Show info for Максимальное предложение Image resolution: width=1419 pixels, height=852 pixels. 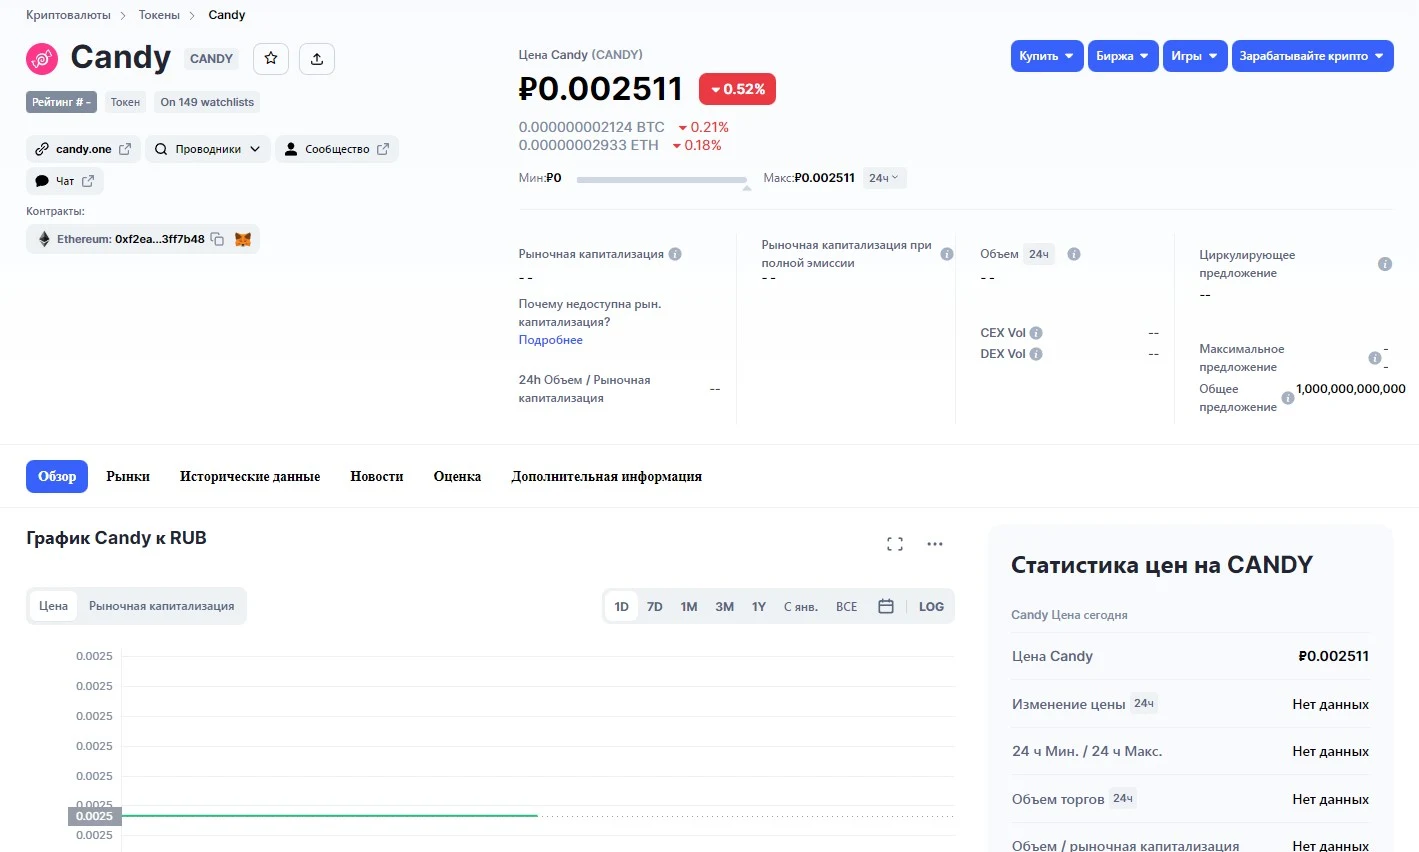[x=1375, y=358]
